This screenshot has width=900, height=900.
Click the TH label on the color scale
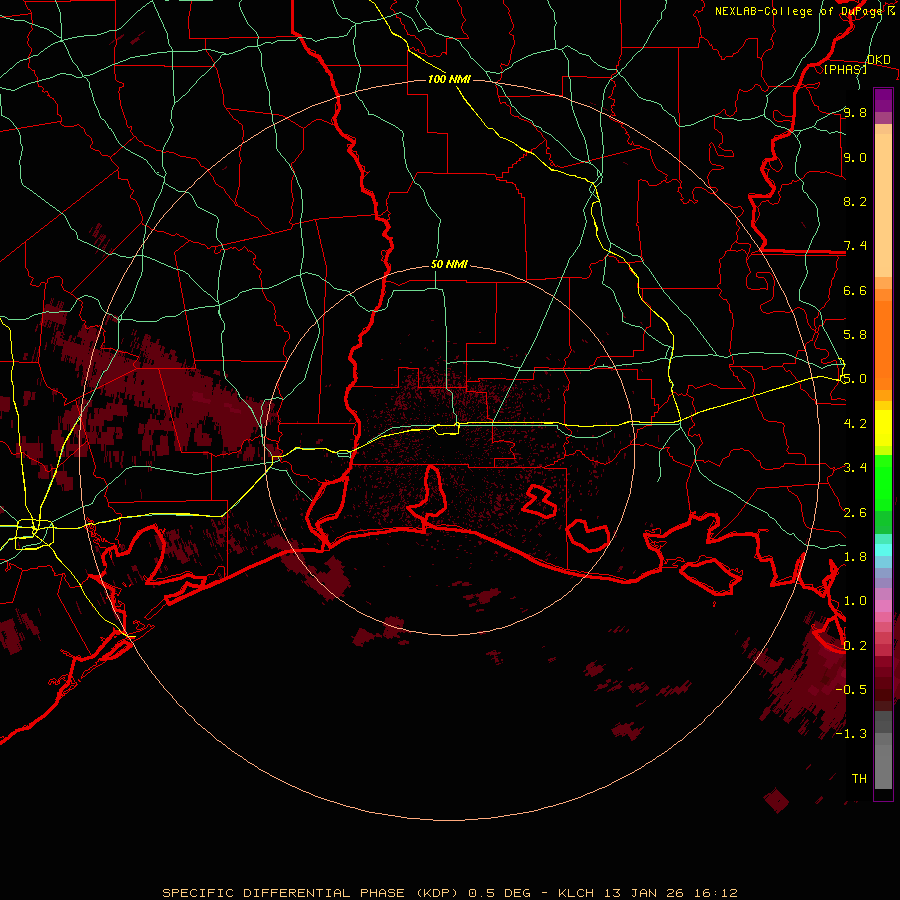pyautogui.click(x=859, y=778)
